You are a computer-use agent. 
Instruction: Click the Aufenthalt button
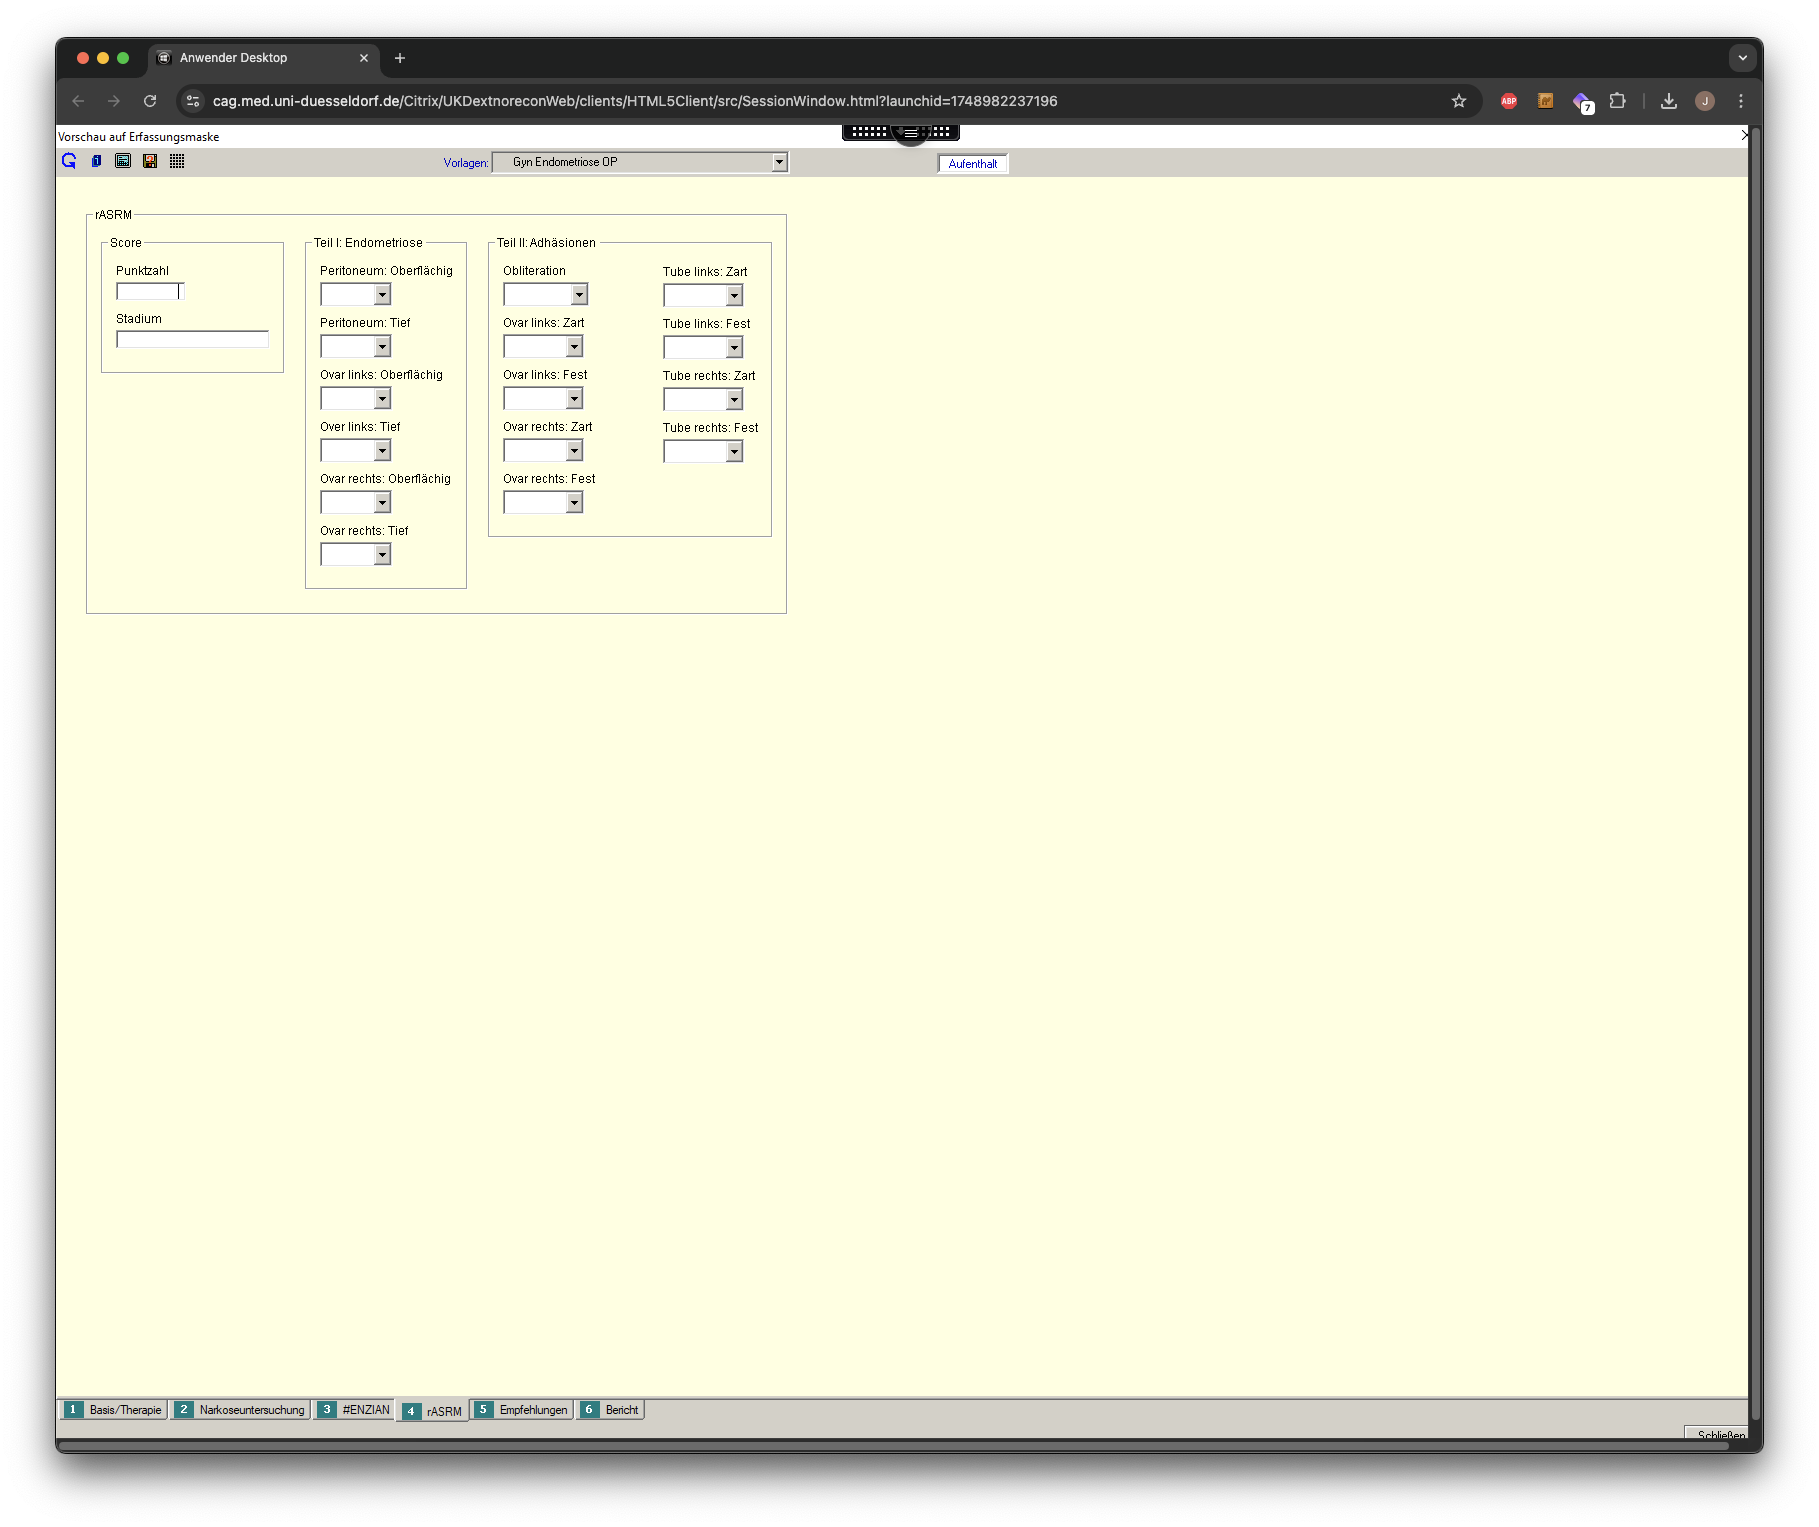coord(972,164)
